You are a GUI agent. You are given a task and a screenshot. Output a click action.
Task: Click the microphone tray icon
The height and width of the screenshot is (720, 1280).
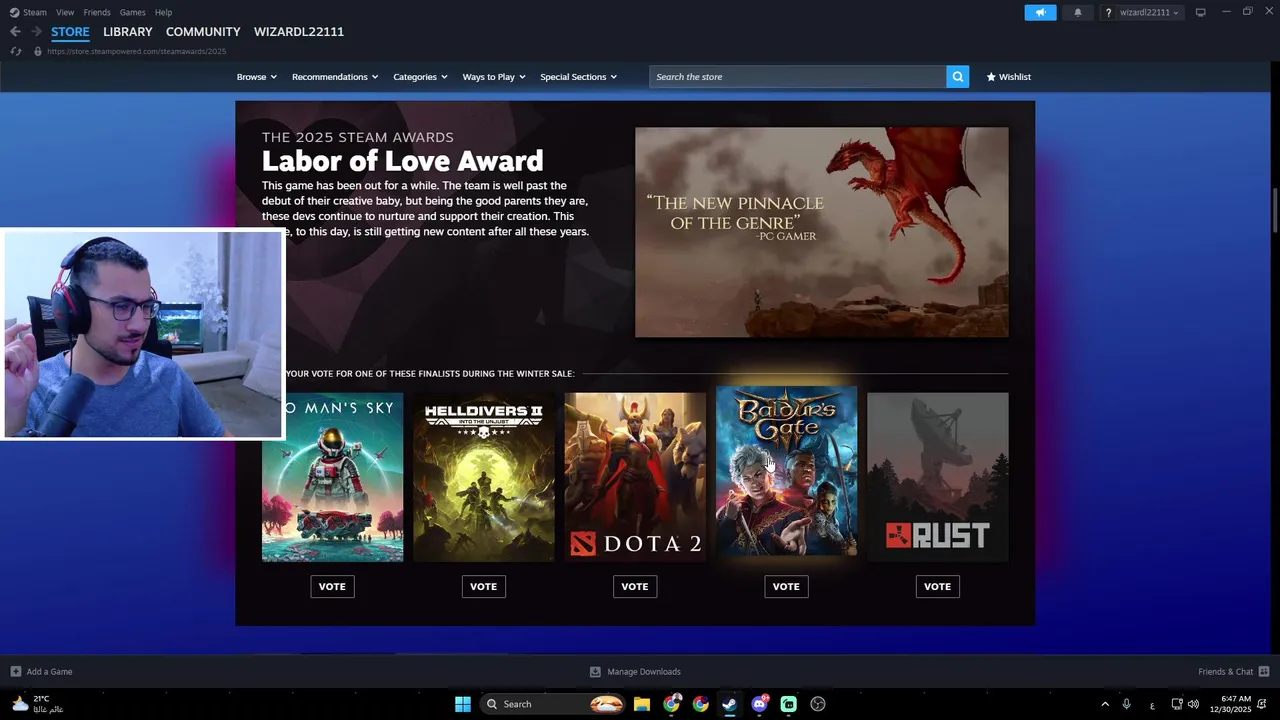point(1127,704)
